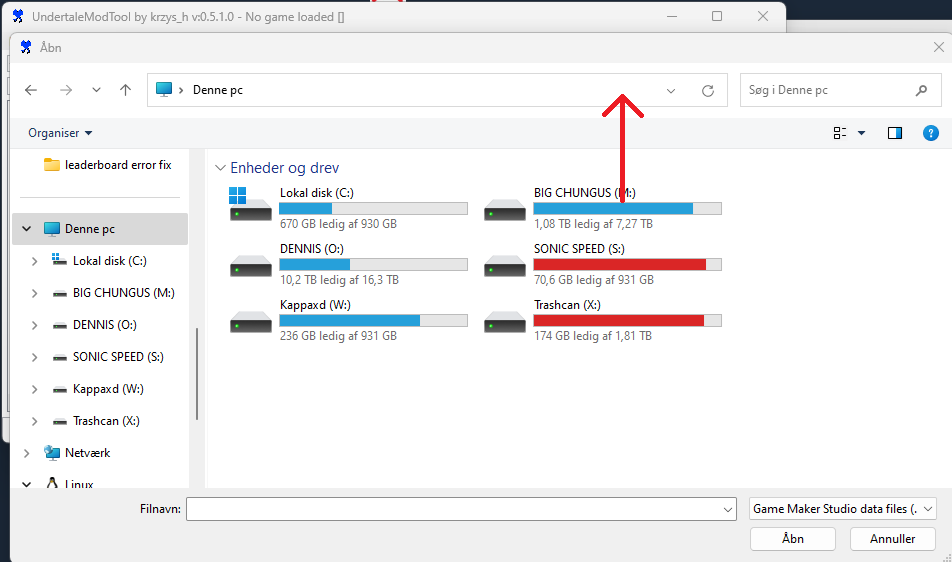Viewport: 952px width, 562px height.
Task: Click Trashcan (X:) drive icon
Action: [505, 322]
